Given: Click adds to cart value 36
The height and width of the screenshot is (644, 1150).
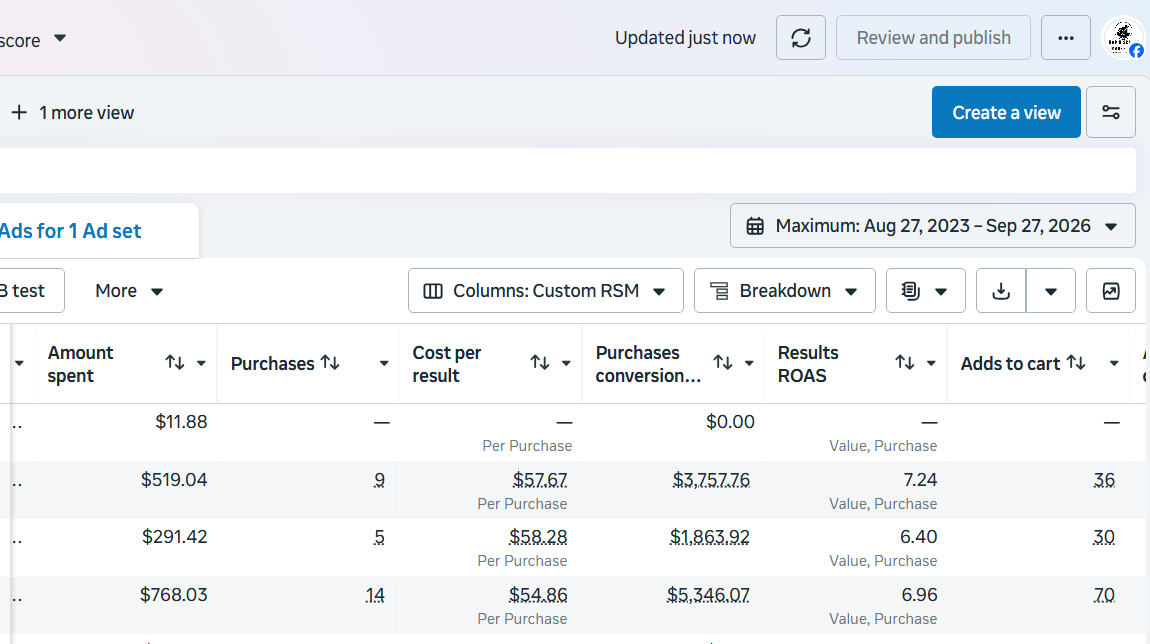Looking at the screenshot, I should coord(1105,480).
